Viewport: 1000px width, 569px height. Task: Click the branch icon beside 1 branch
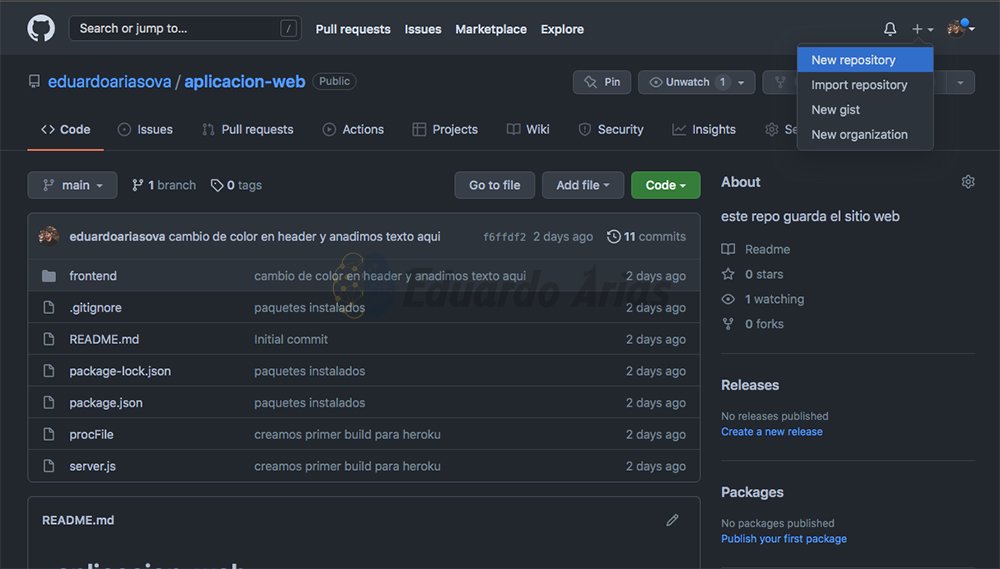[x=137, y=186]
